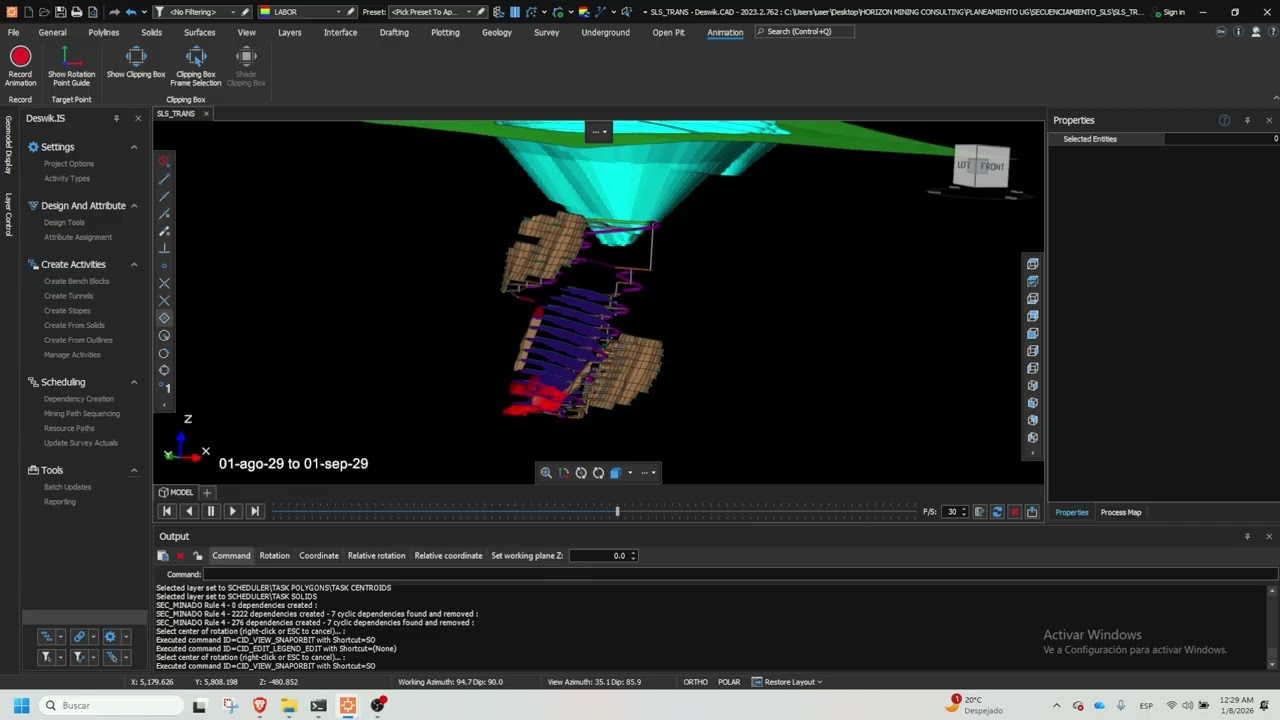Click the Record Animation button
Viewport: 1280px width, 720px height.
pos(20,66)
